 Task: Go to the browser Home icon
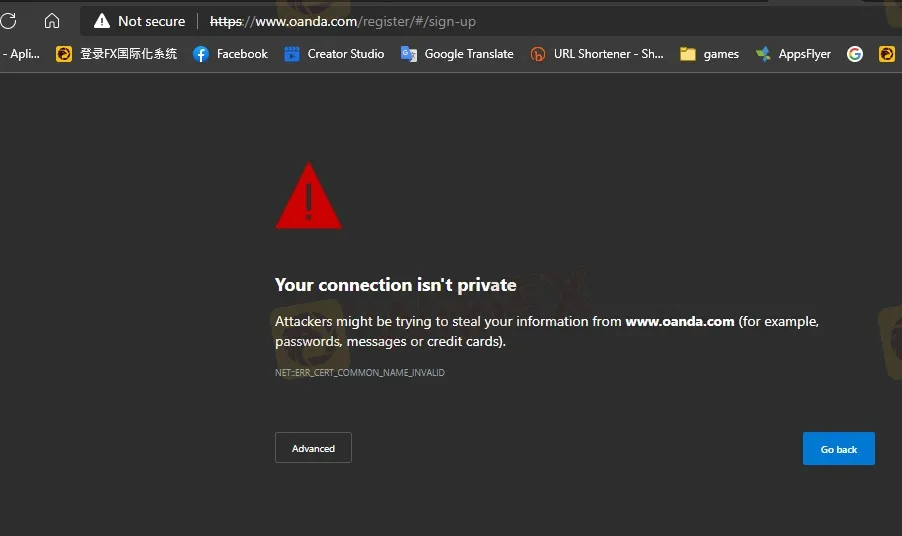pyautogui.click(x=52, y=21)
